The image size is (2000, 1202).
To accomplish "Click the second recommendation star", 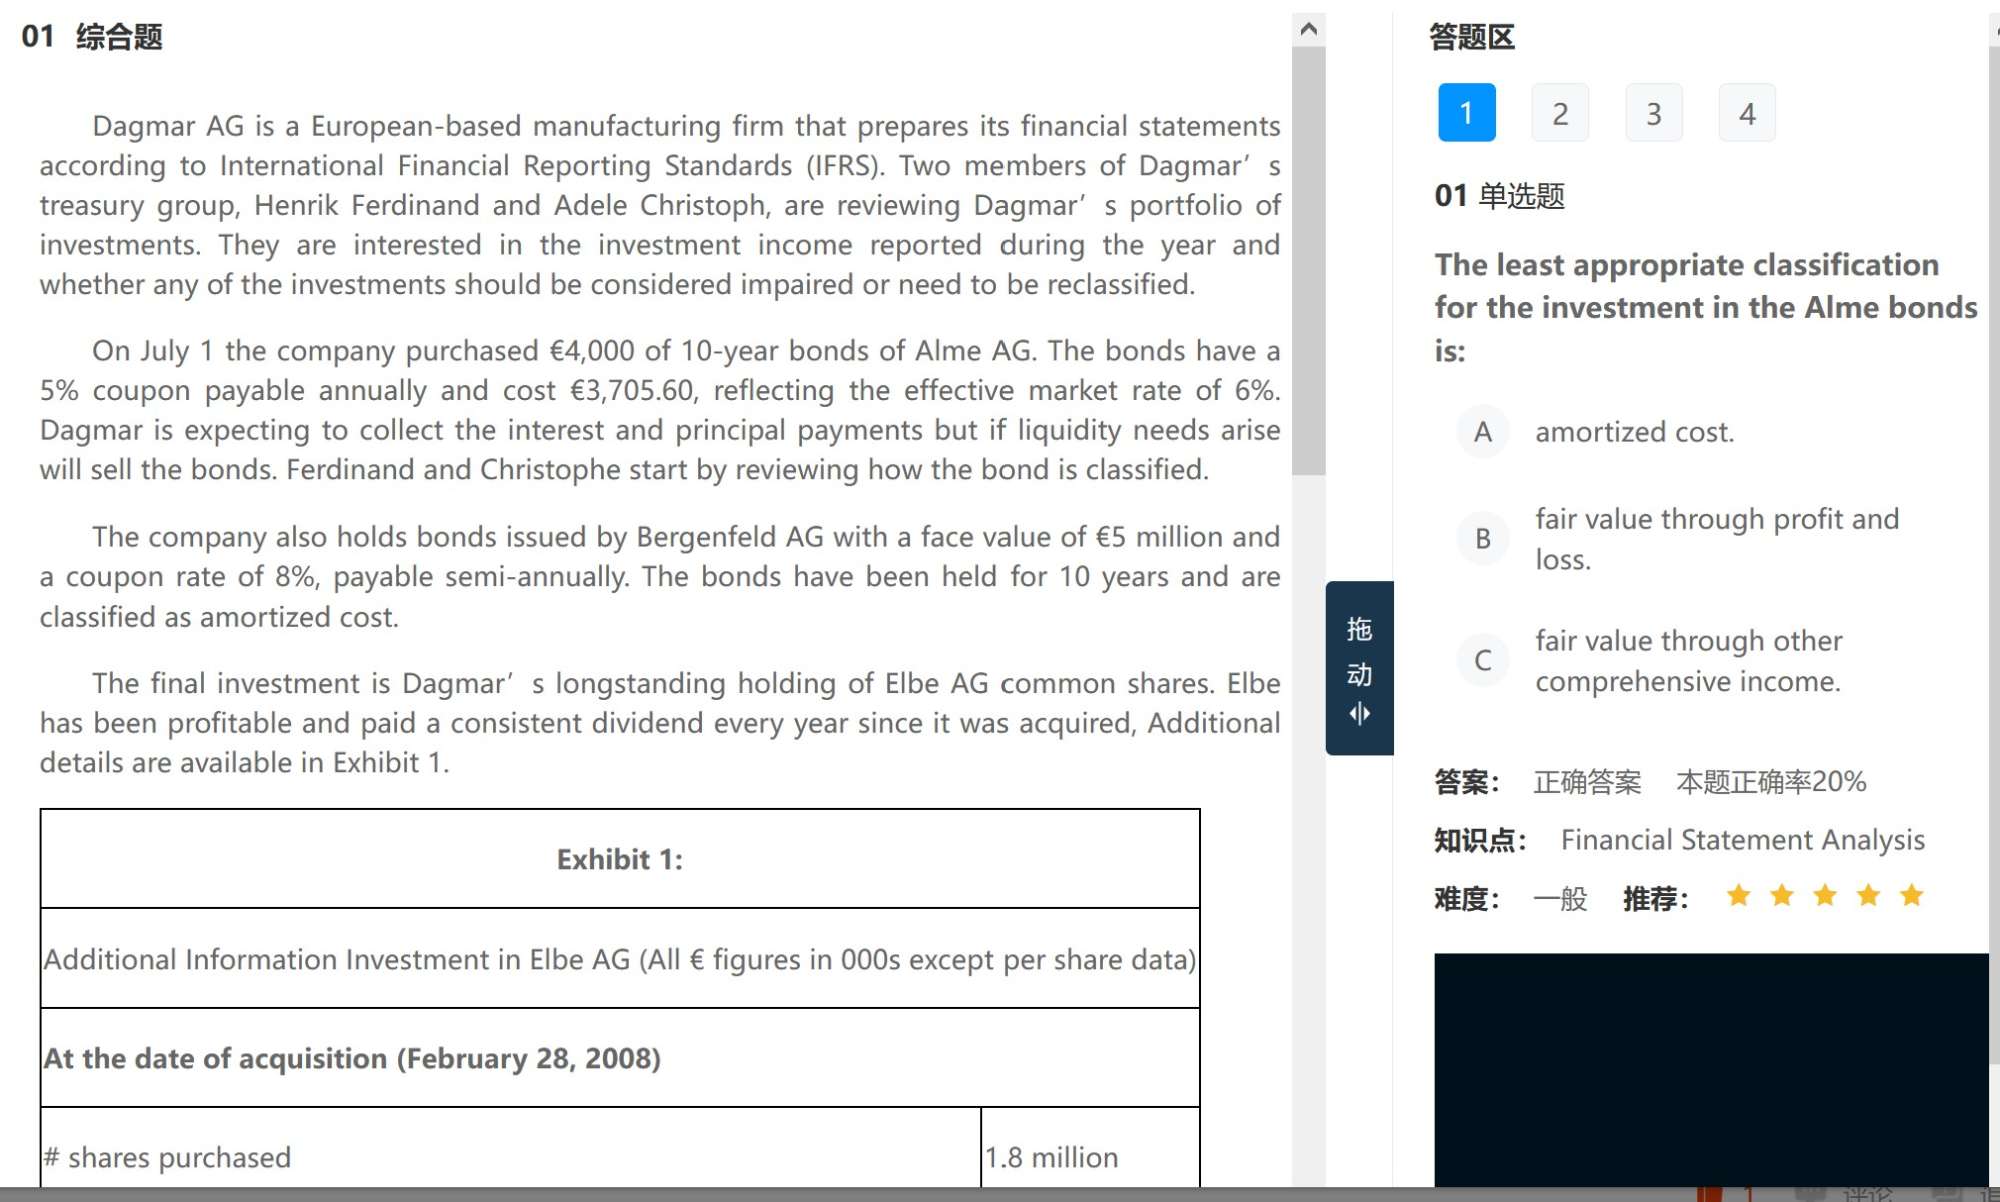I will 1781,896.
